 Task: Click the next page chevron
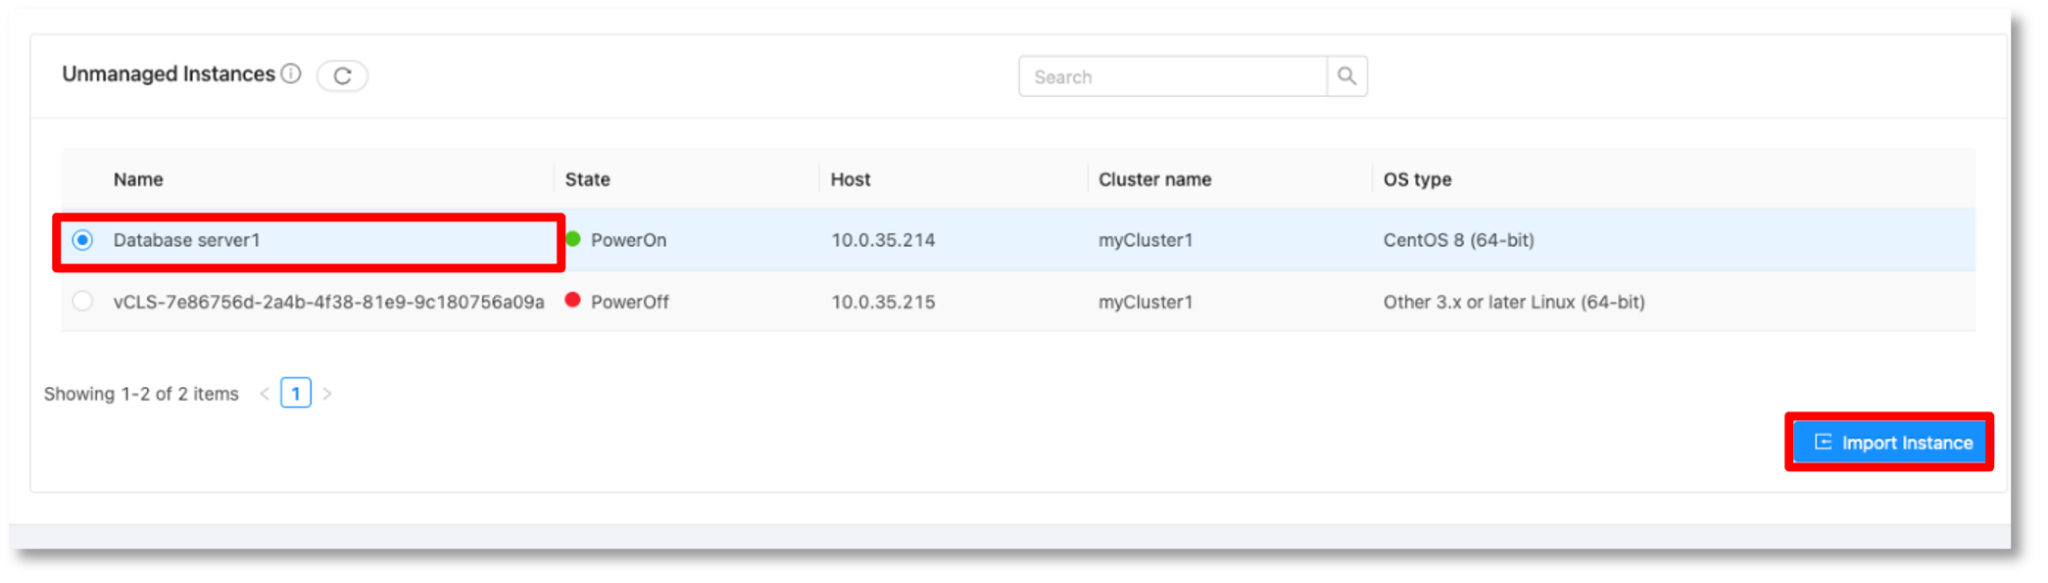tap(327, 392)
